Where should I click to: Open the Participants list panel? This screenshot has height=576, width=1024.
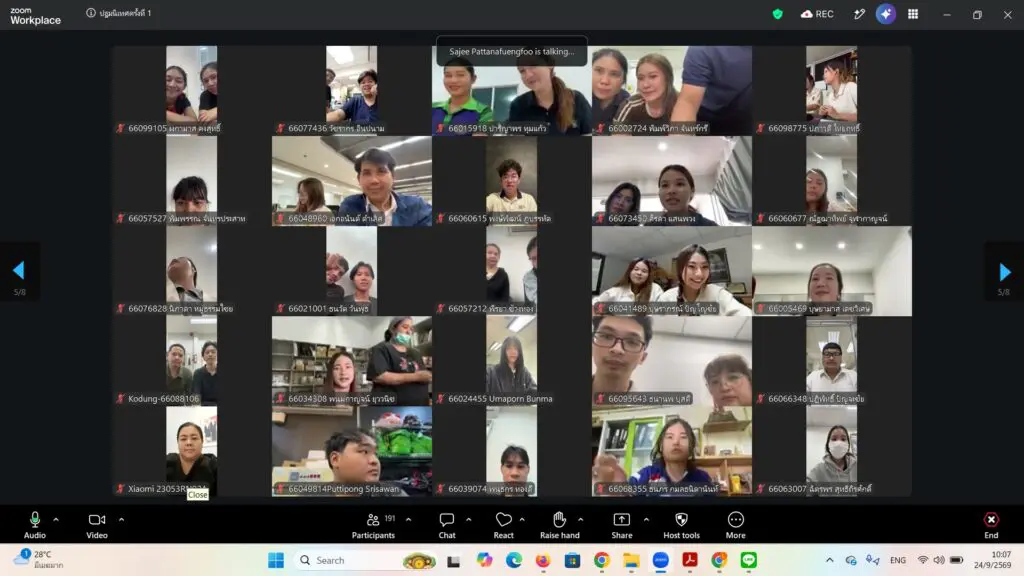(374, 525)
